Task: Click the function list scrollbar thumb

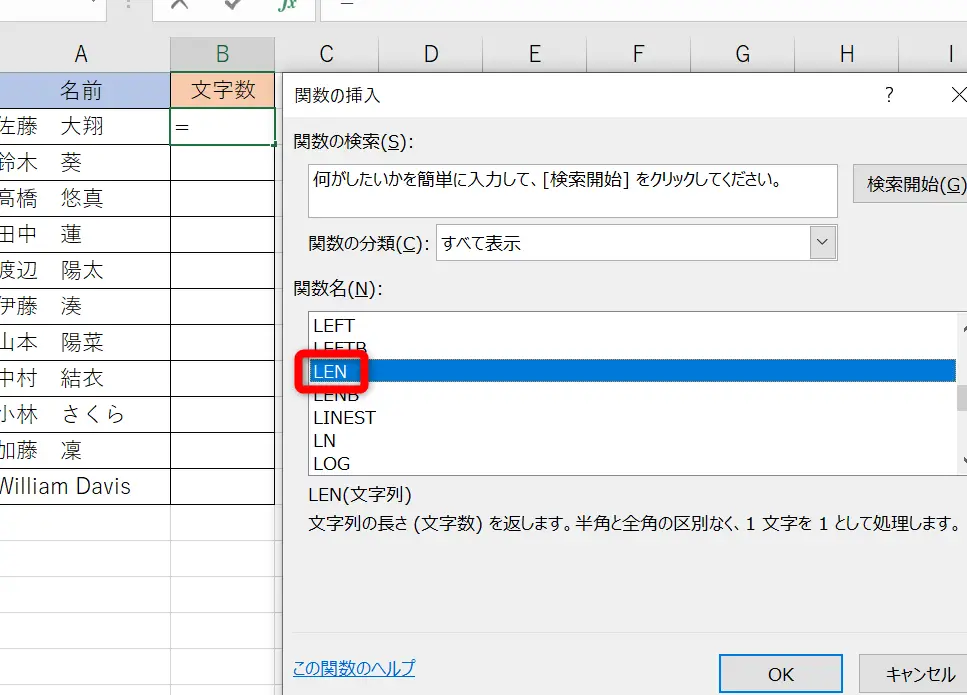Action: tap(961, 398)
